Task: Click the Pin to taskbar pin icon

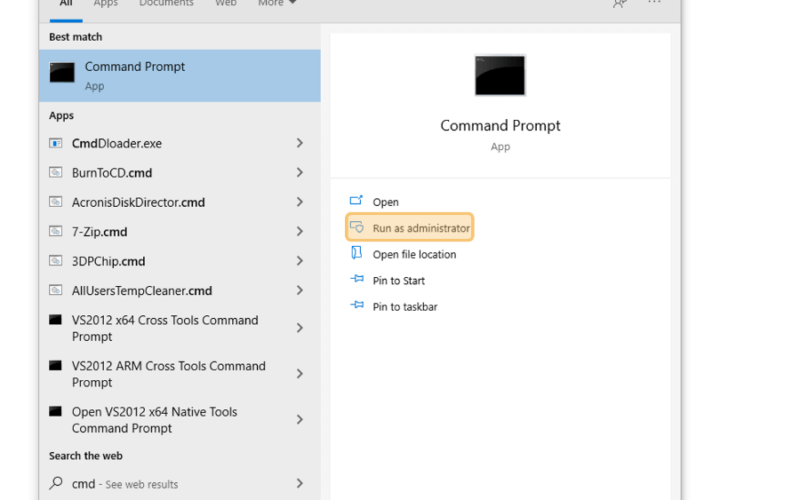Action: 357,305
